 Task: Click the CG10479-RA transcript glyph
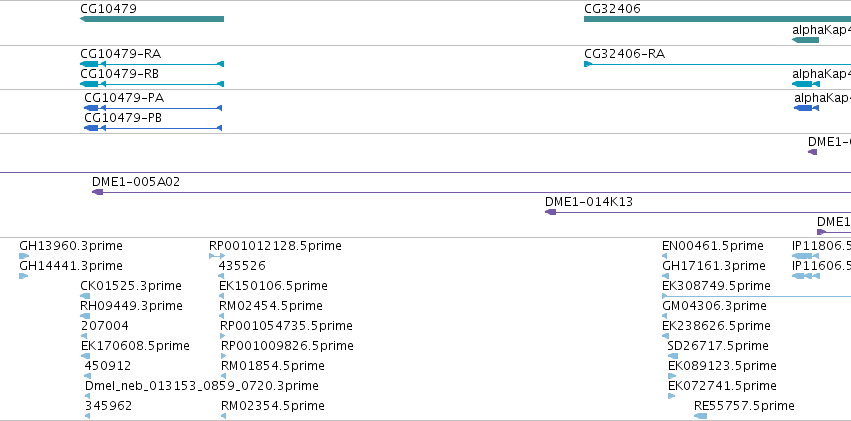pos(152,64)
